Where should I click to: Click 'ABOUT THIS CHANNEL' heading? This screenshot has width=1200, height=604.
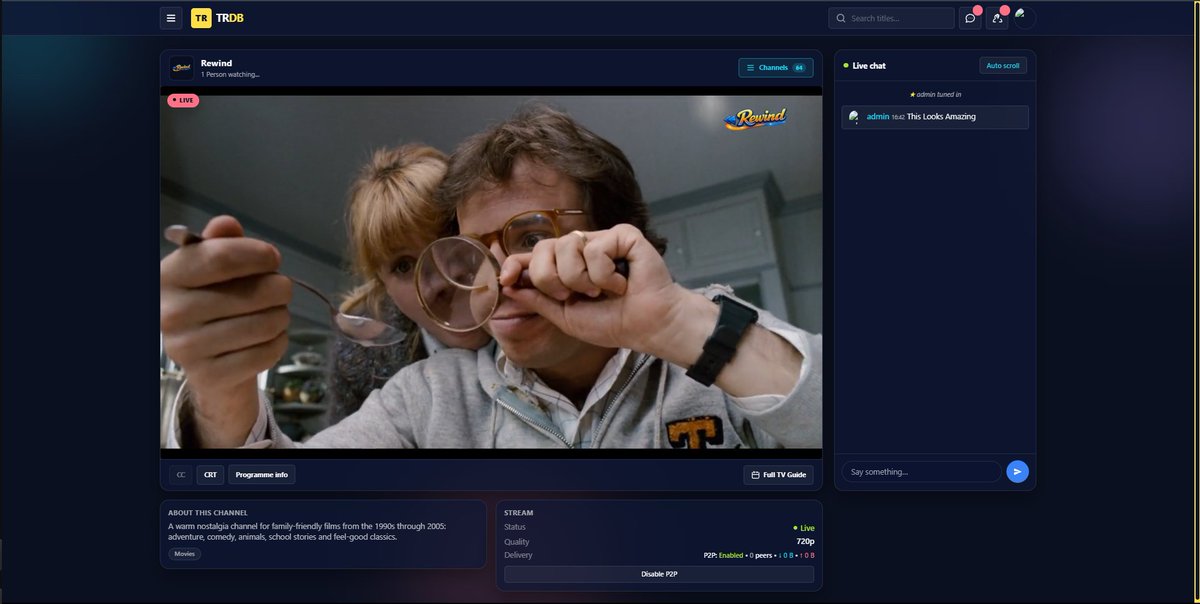(x=208, y=513)
